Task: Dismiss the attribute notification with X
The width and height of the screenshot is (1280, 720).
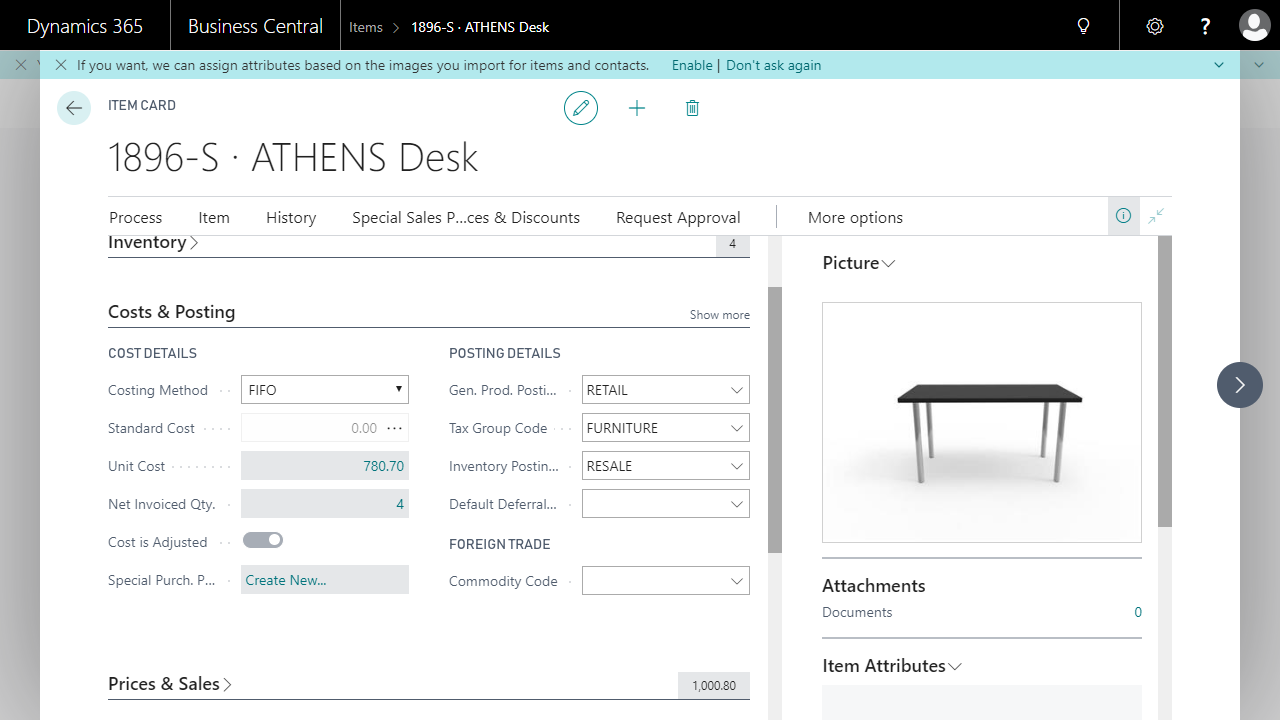Action: [x=61, y=65]
